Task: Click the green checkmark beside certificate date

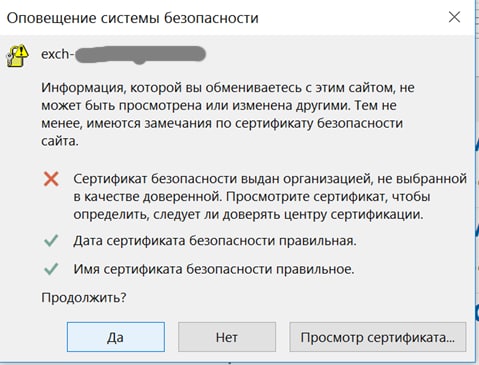Action: click(51, 240)
